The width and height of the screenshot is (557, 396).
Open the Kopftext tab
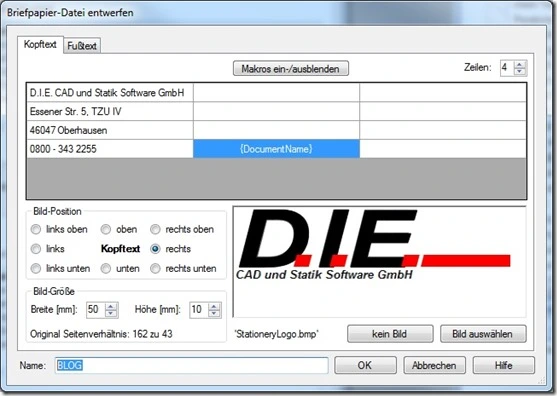[40, 44]
